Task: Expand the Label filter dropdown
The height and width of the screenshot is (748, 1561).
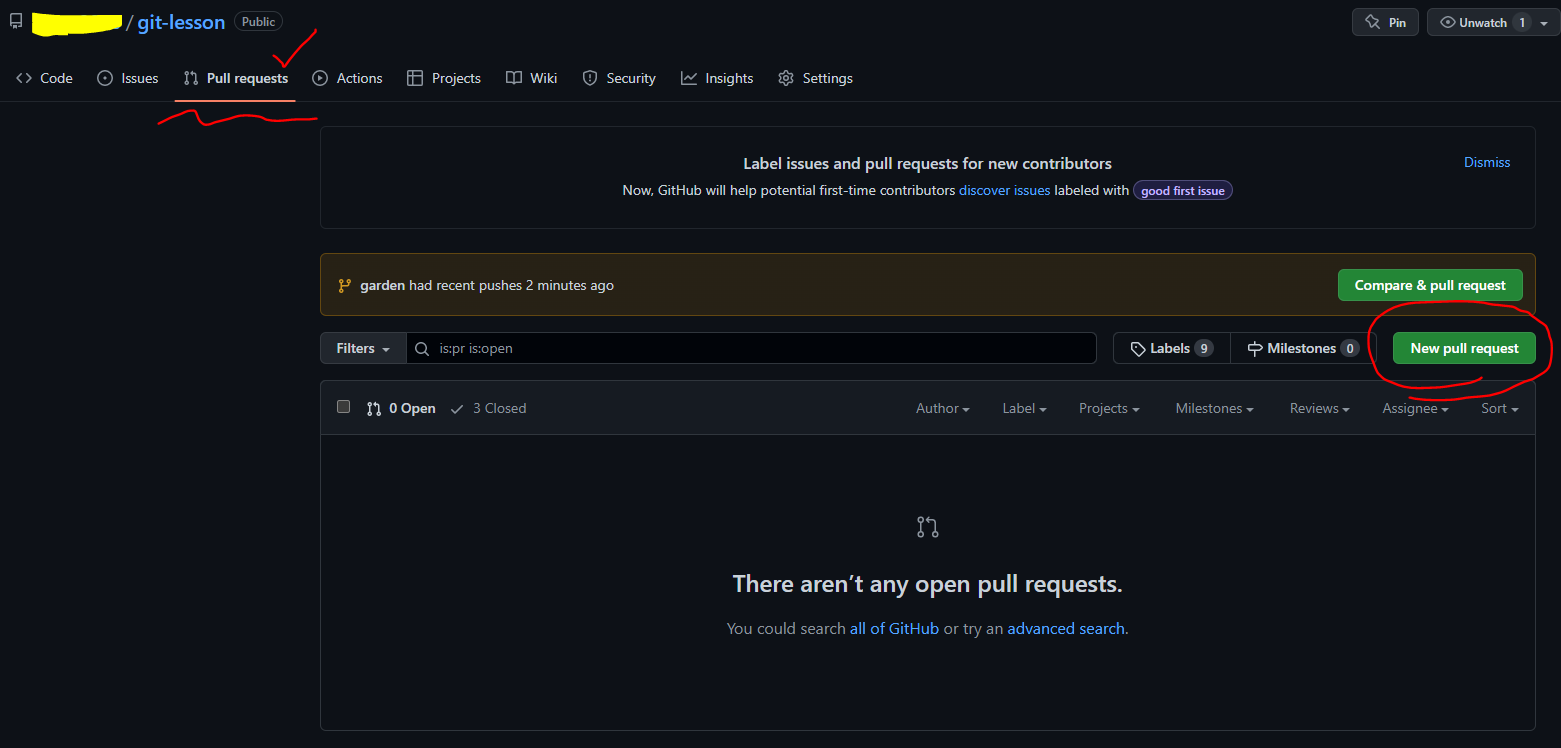Action: pos(1025,408)
